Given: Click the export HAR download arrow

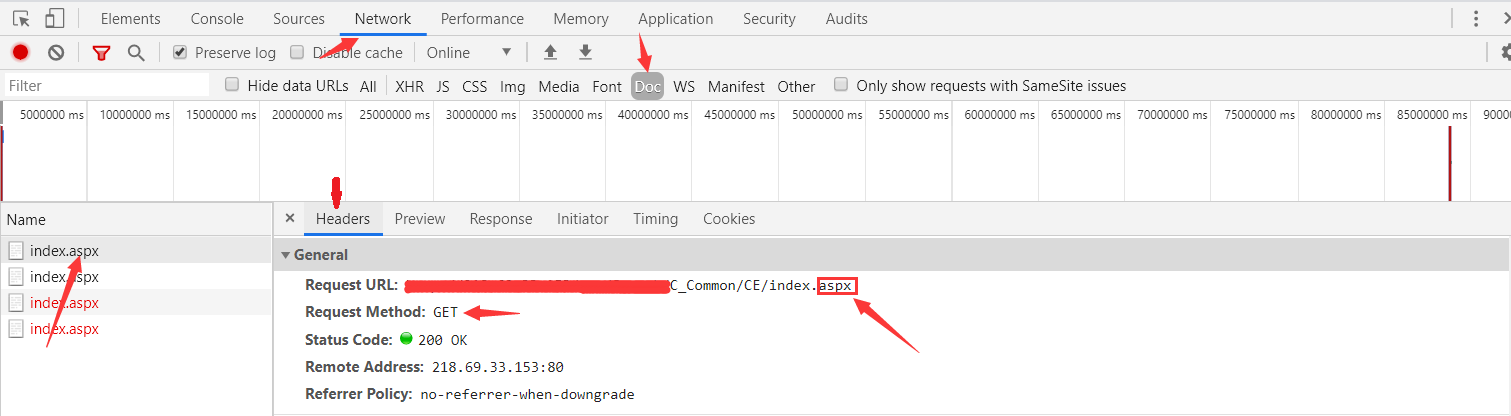Looking at the screenshot, I should (586, 52).
